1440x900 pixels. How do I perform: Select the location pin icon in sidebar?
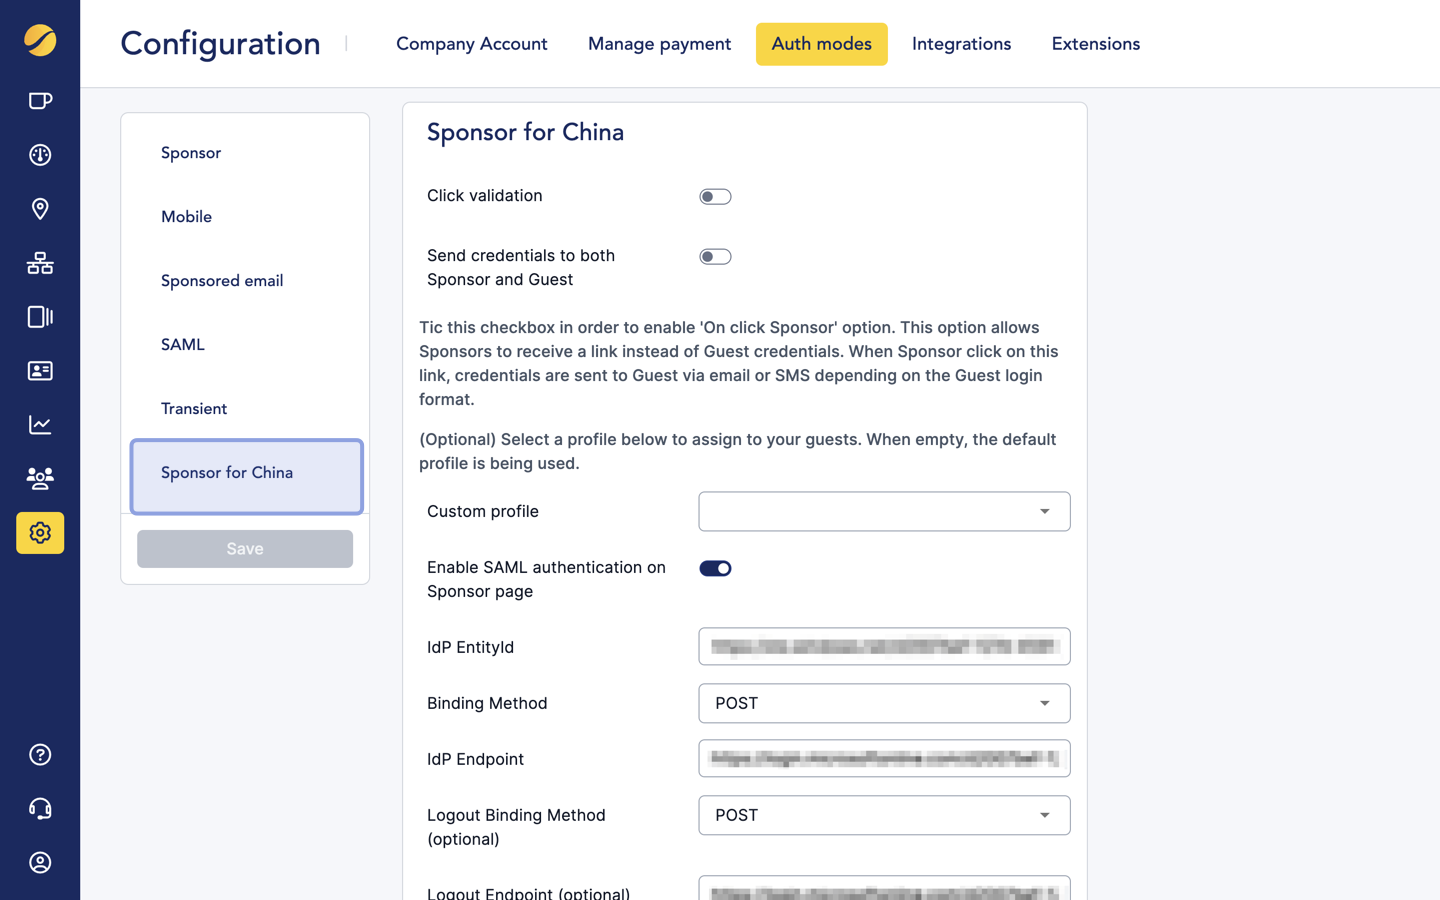(40, 209)
